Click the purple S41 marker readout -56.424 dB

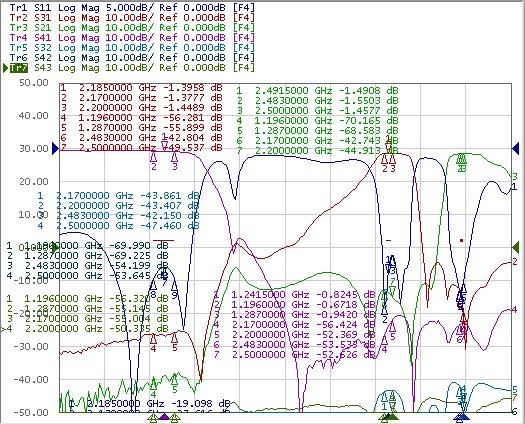pyautogui.click(x=346, y=325)
